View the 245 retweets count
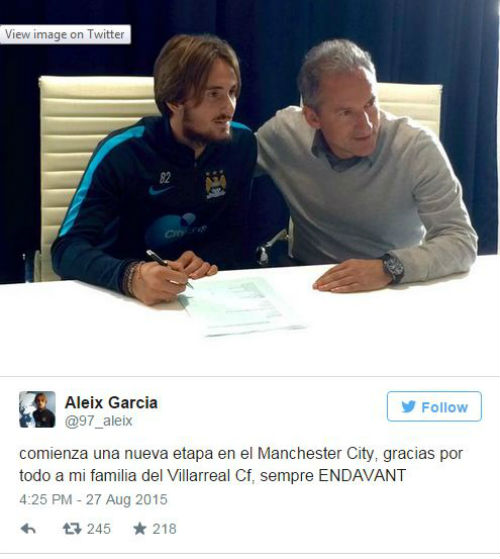The width and height of the screenshot is (500, 559). coord(99,529)
